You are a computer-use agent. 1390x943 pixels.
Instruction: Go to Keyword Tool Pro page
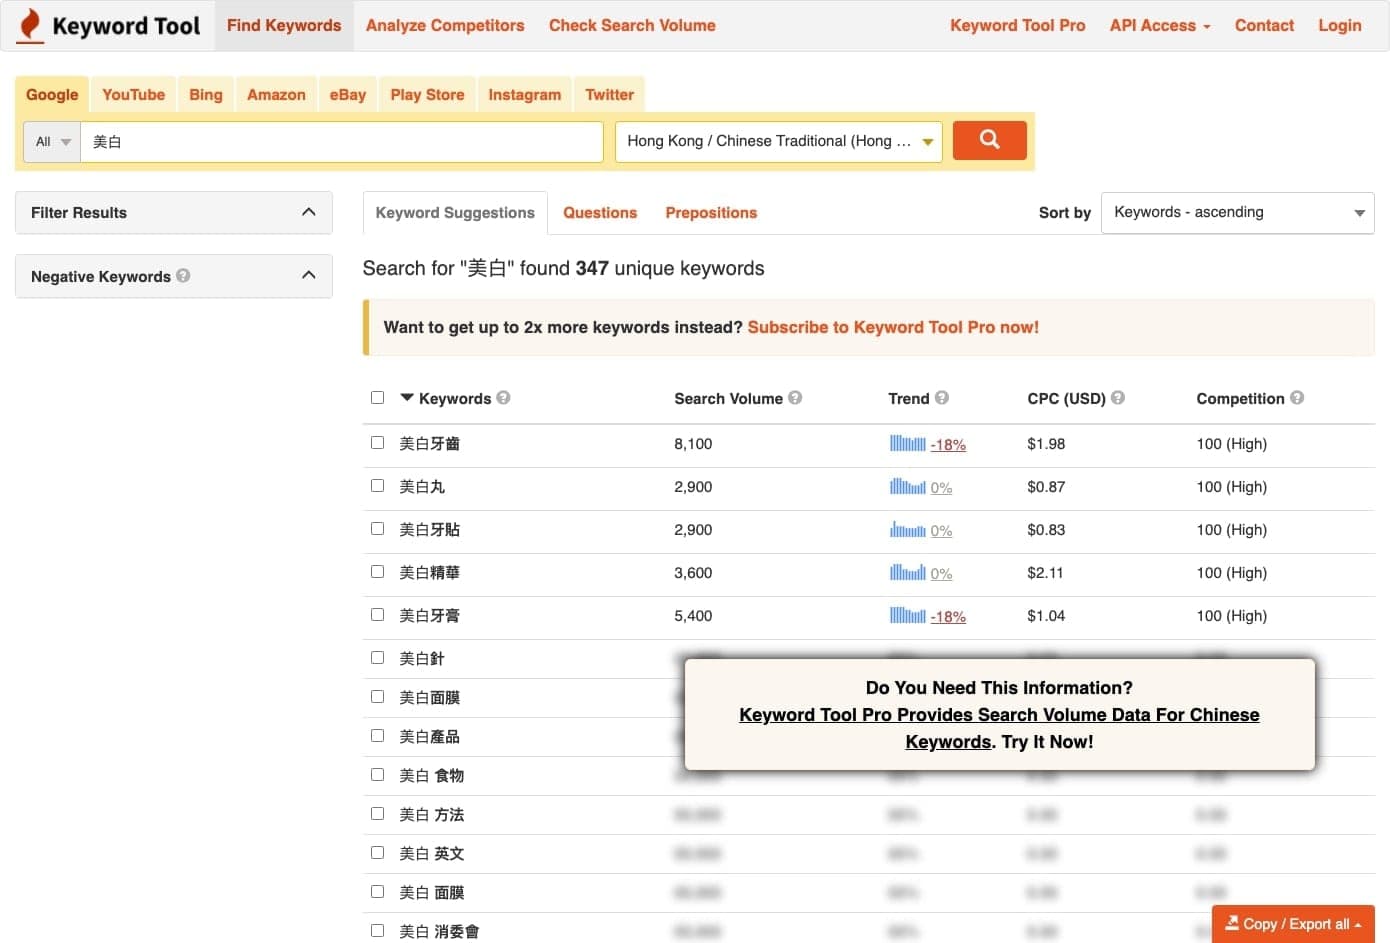pos(1017,25)
